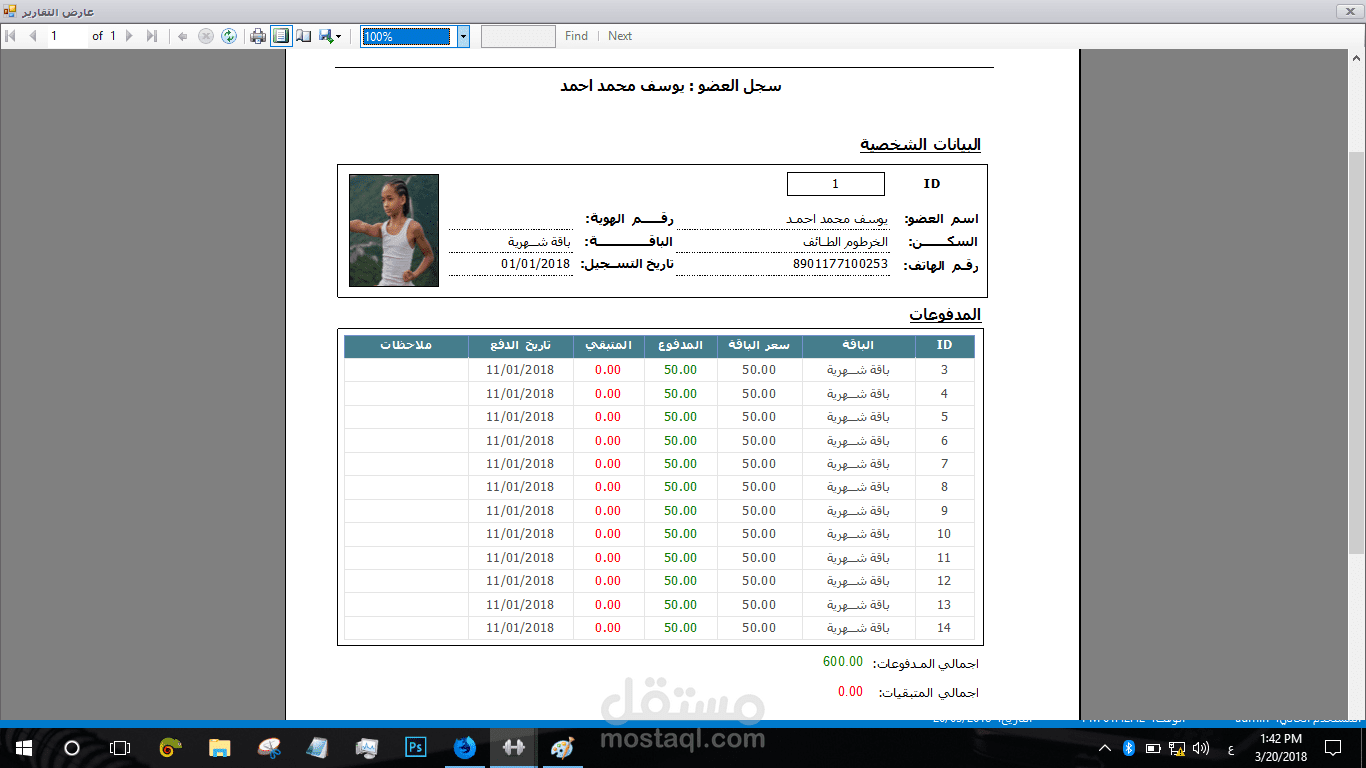The image size is (1366, 768).
Task: Click ID cell 7 in payments table
Action: pyautogui.click(x=944, y=464)
